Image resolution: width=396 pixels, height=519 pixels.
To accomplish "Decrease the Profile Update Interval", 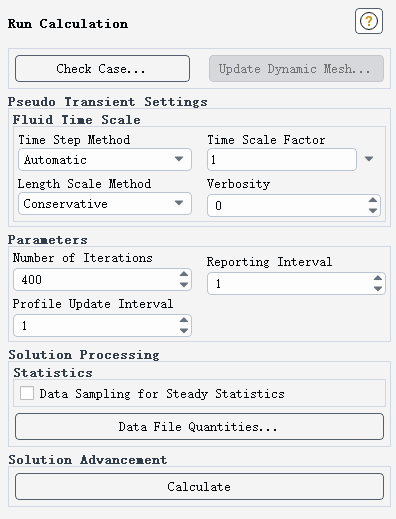I will point(184,331).
